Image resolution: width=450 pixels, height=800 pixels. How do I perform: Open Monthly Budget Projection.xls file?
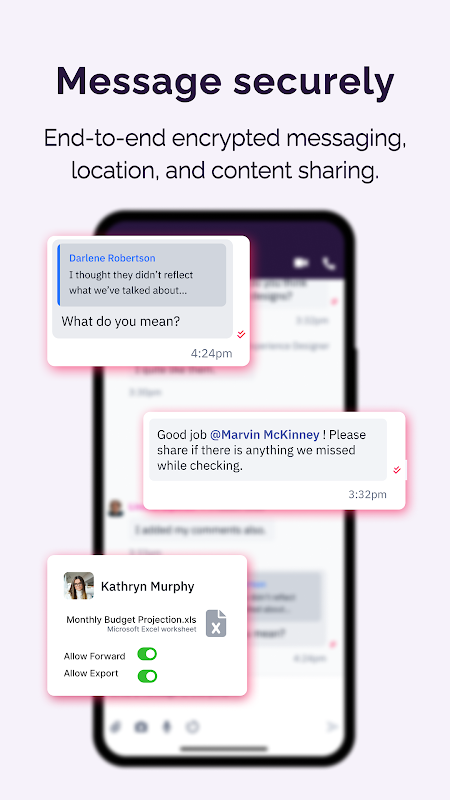tap(131, 620)
